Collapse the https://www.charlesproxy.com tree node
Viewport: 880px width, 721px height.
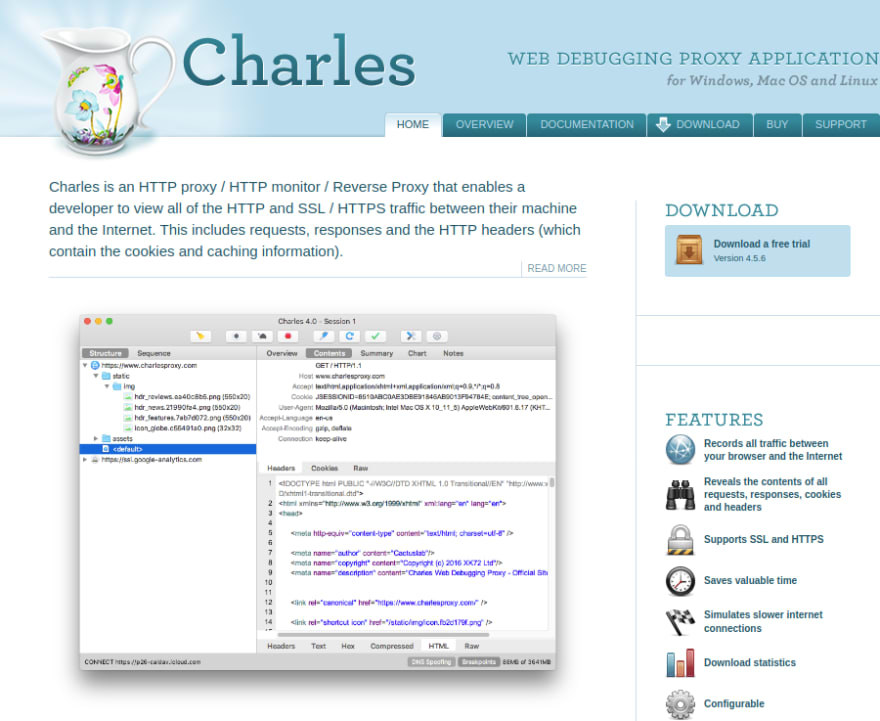pyautogui.click(x=85, y=365)
